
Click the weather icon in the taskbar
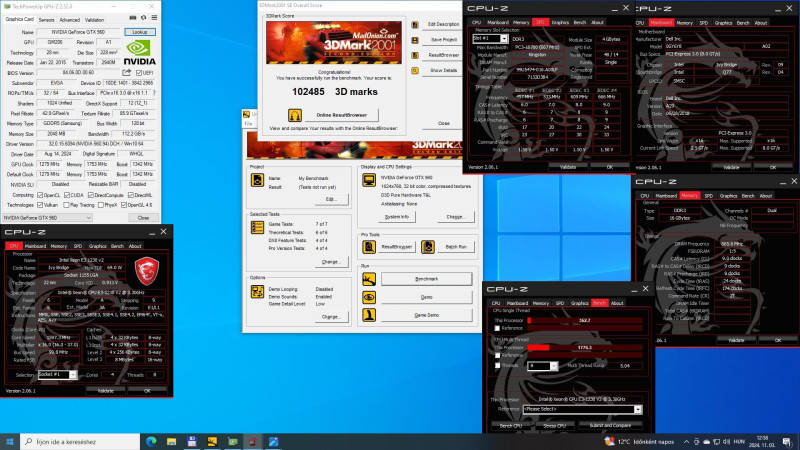tap(609, 441)
